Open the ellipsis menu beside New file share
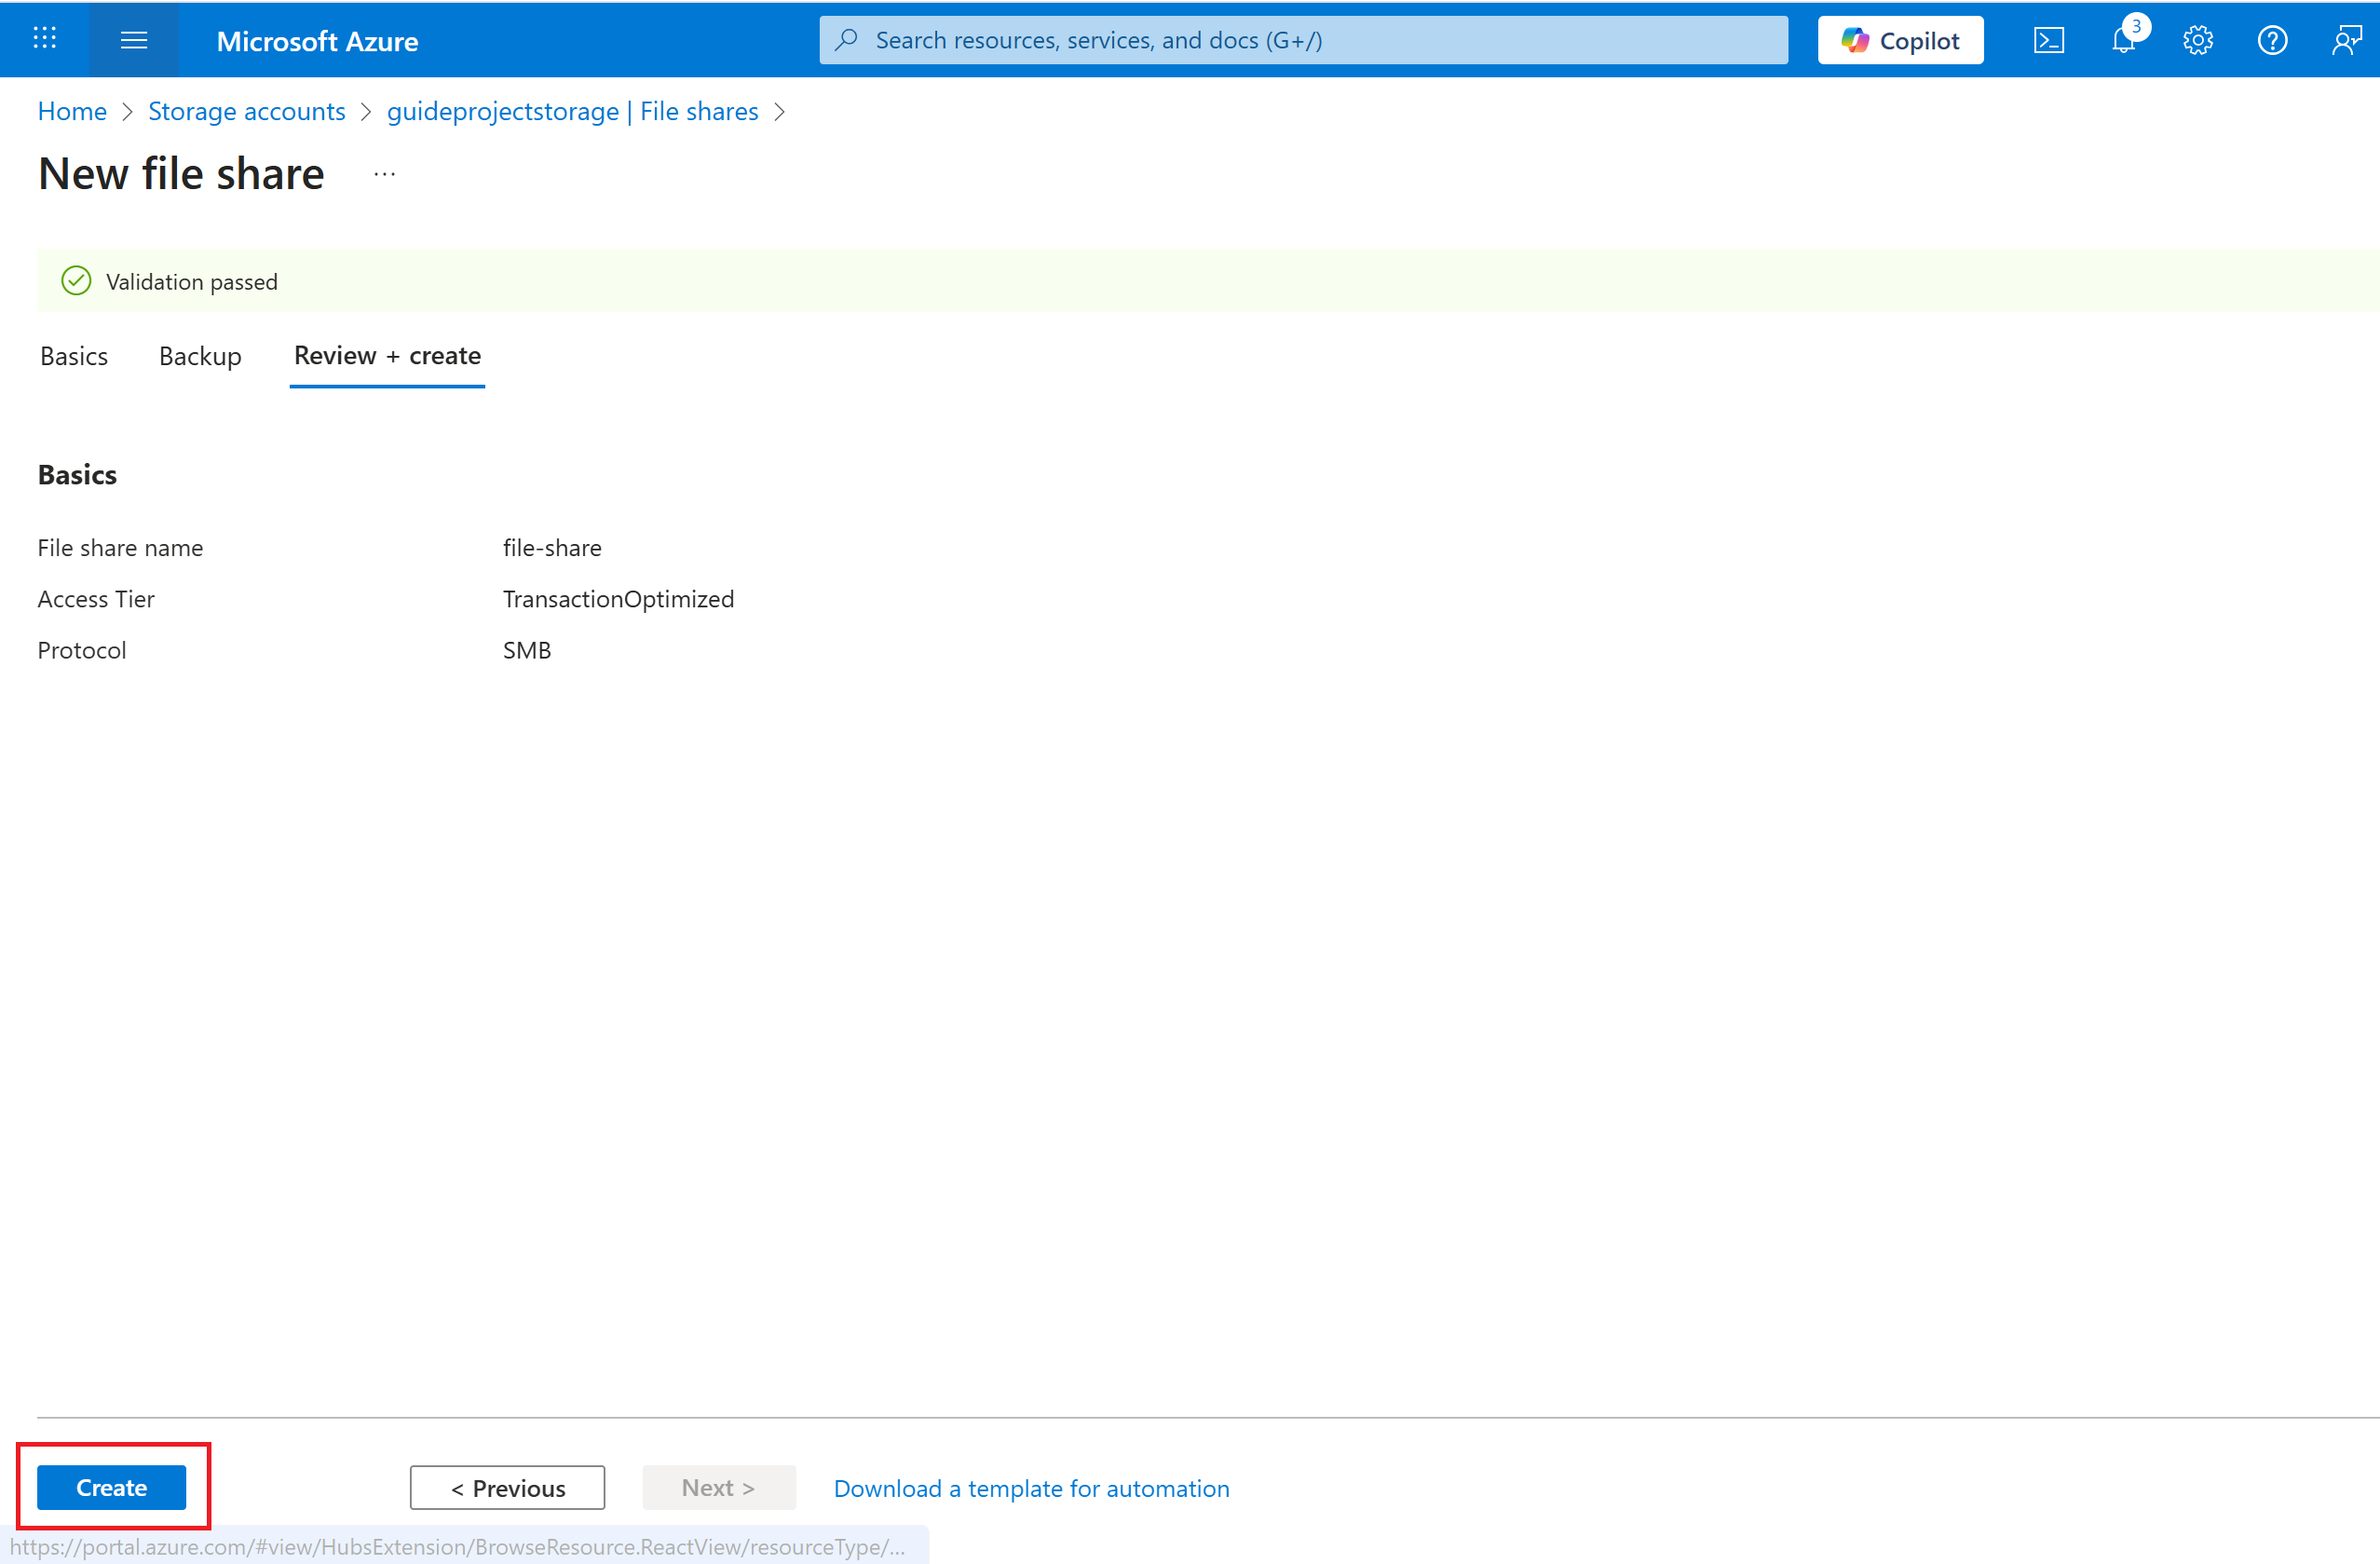The image size is (2380, 1564). [385, 174]
